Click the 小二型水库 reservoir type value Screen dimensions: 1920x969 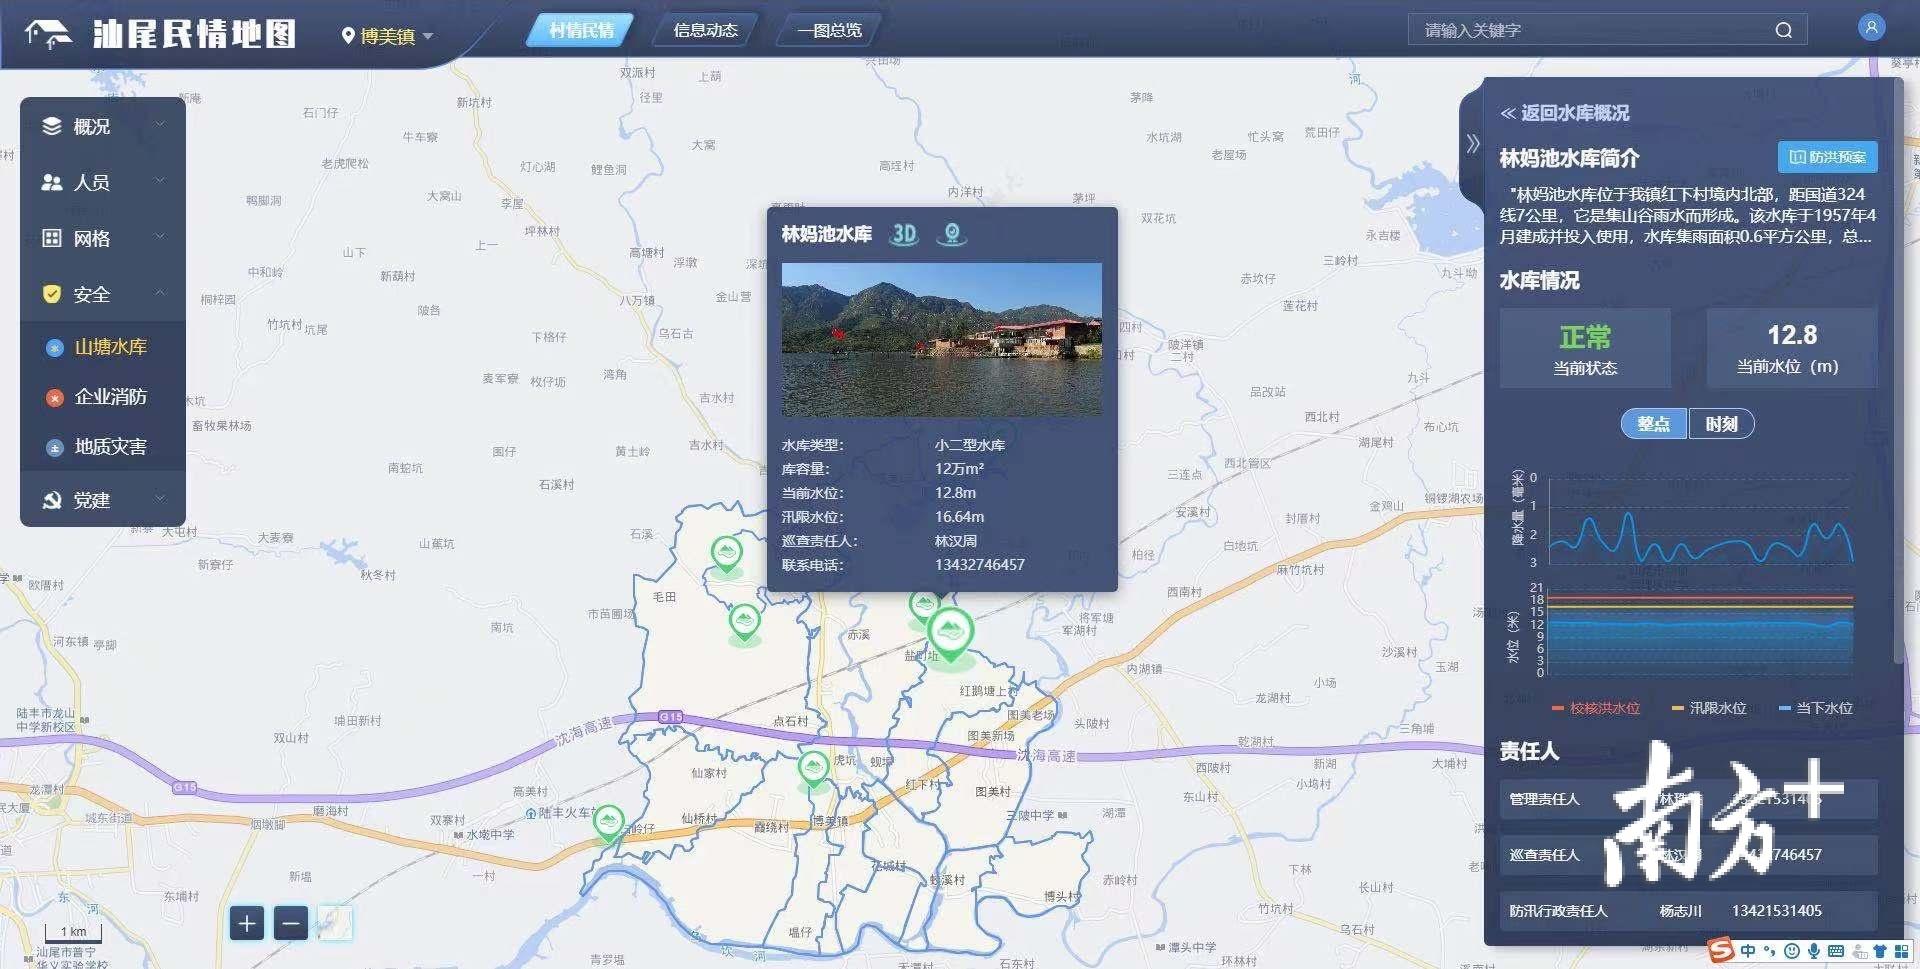[970, 445]
